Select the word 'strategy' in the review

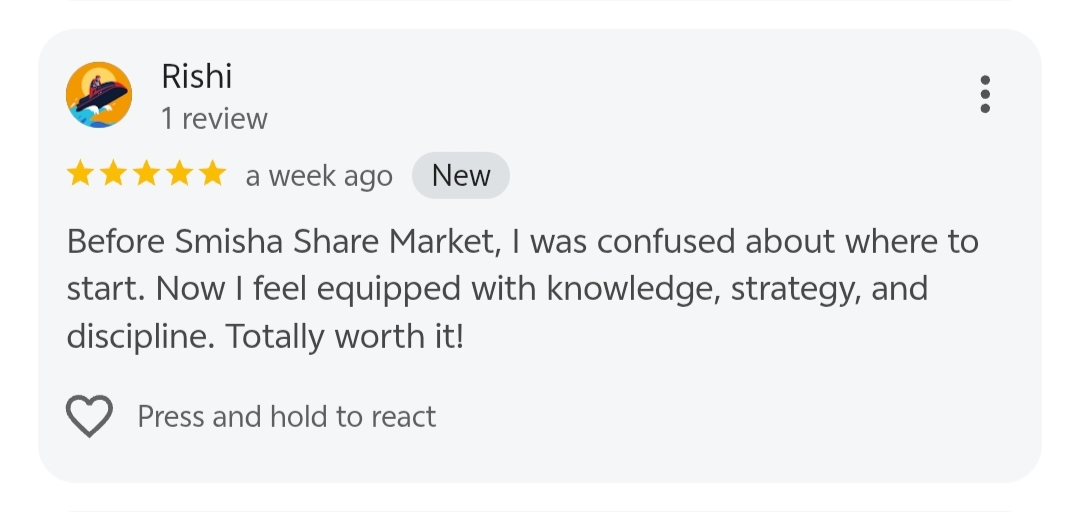click(x=794, y=290)
